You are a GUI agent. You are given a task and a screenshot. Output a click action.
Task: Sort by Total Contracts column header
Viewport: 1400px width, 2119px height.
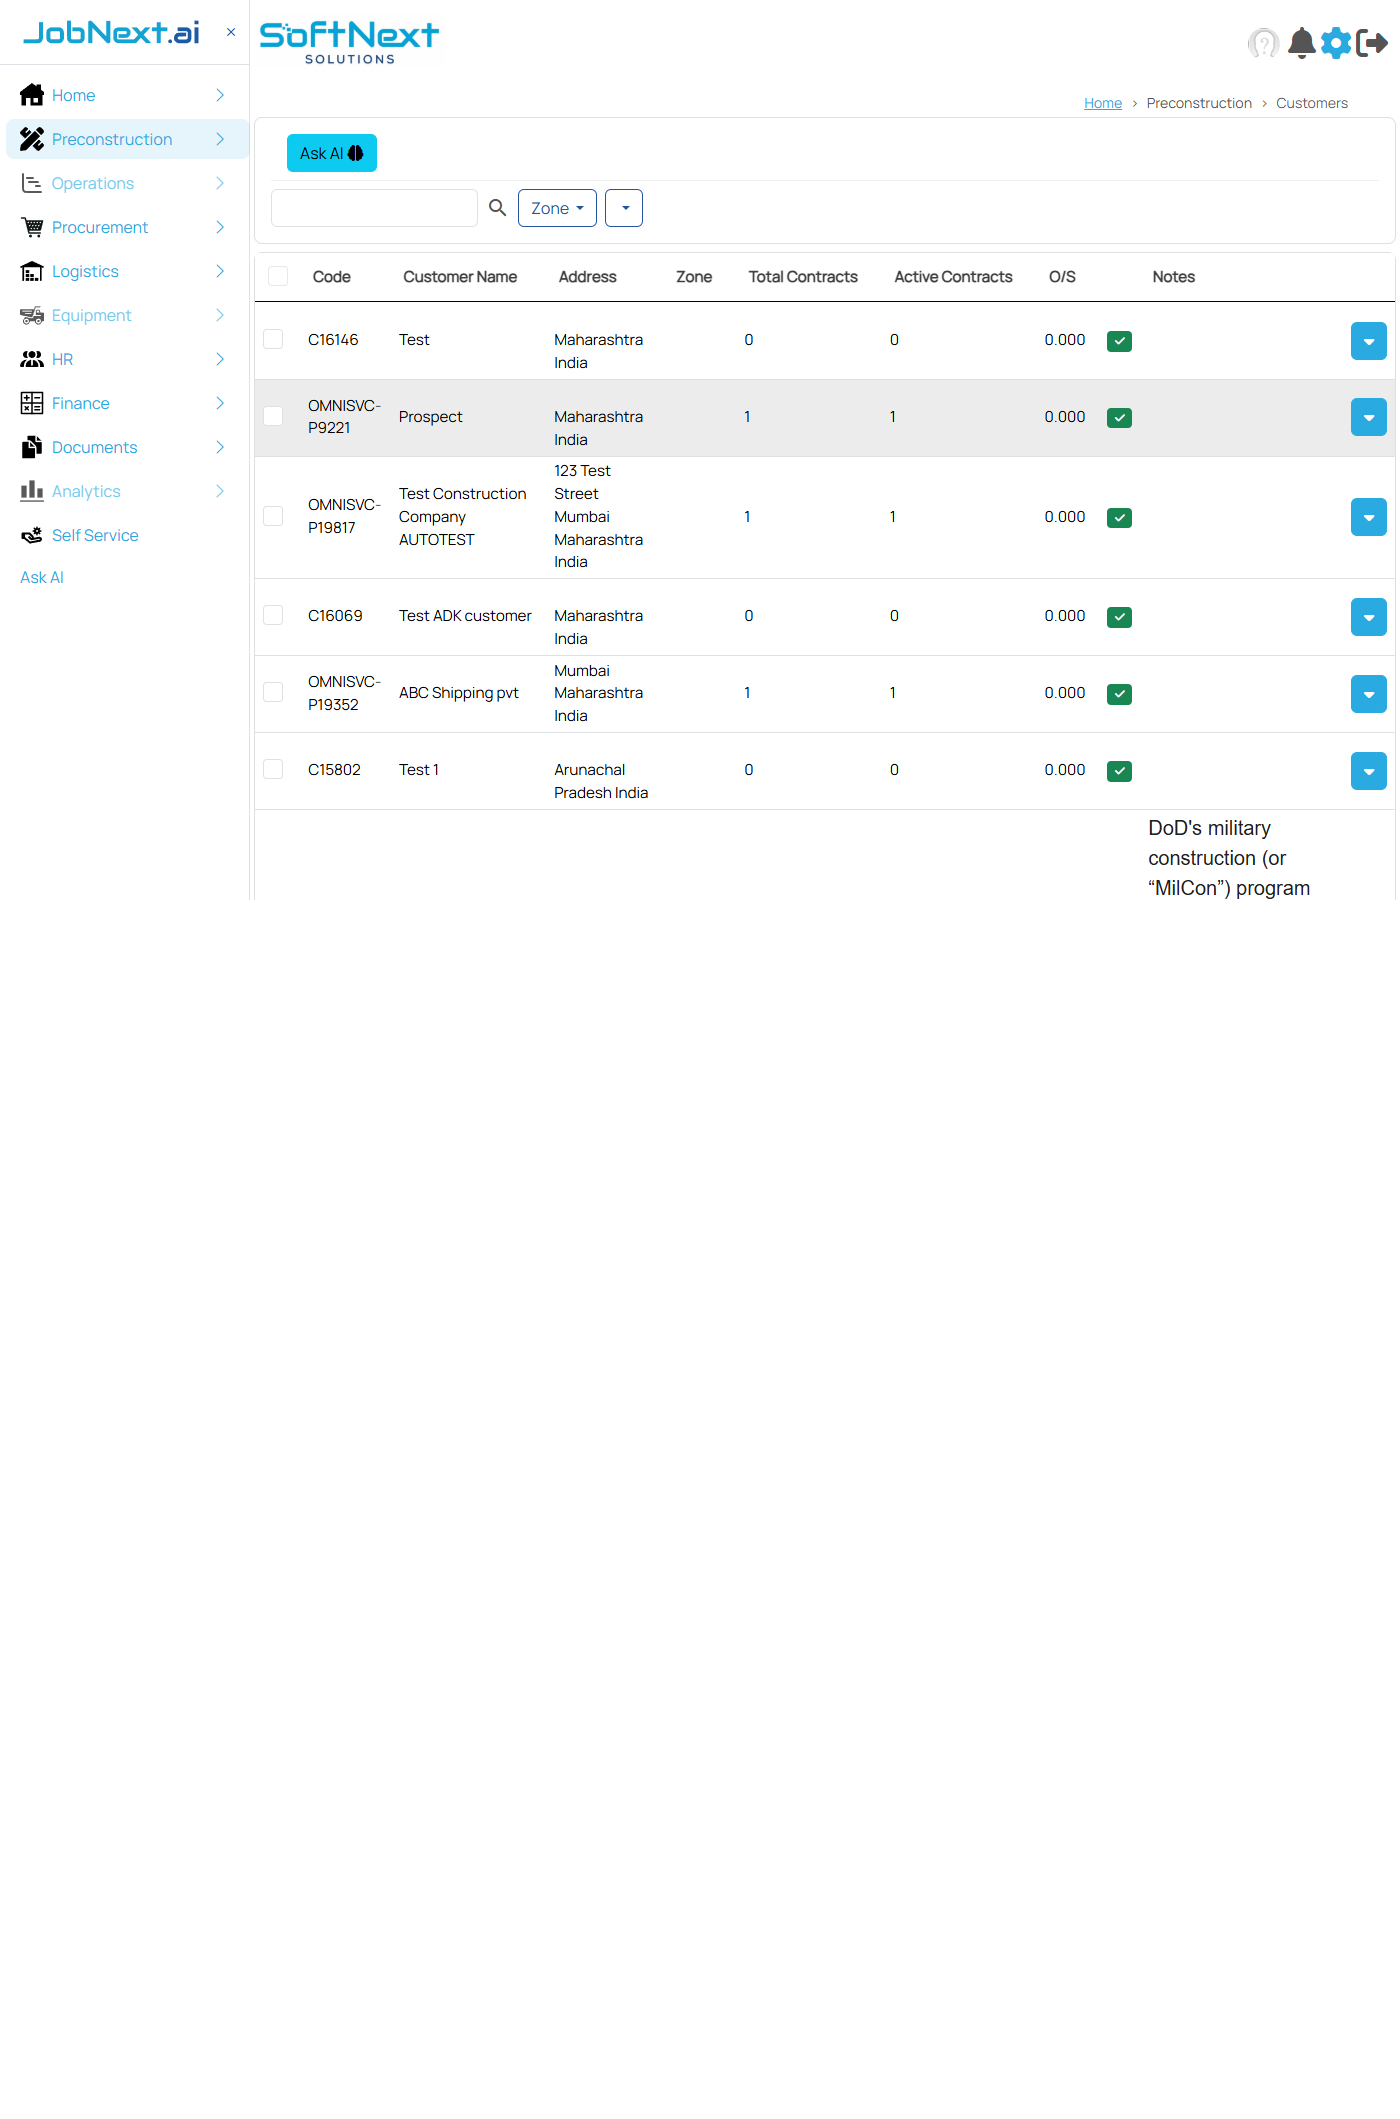pyautogui.click(x=803, y=277)
